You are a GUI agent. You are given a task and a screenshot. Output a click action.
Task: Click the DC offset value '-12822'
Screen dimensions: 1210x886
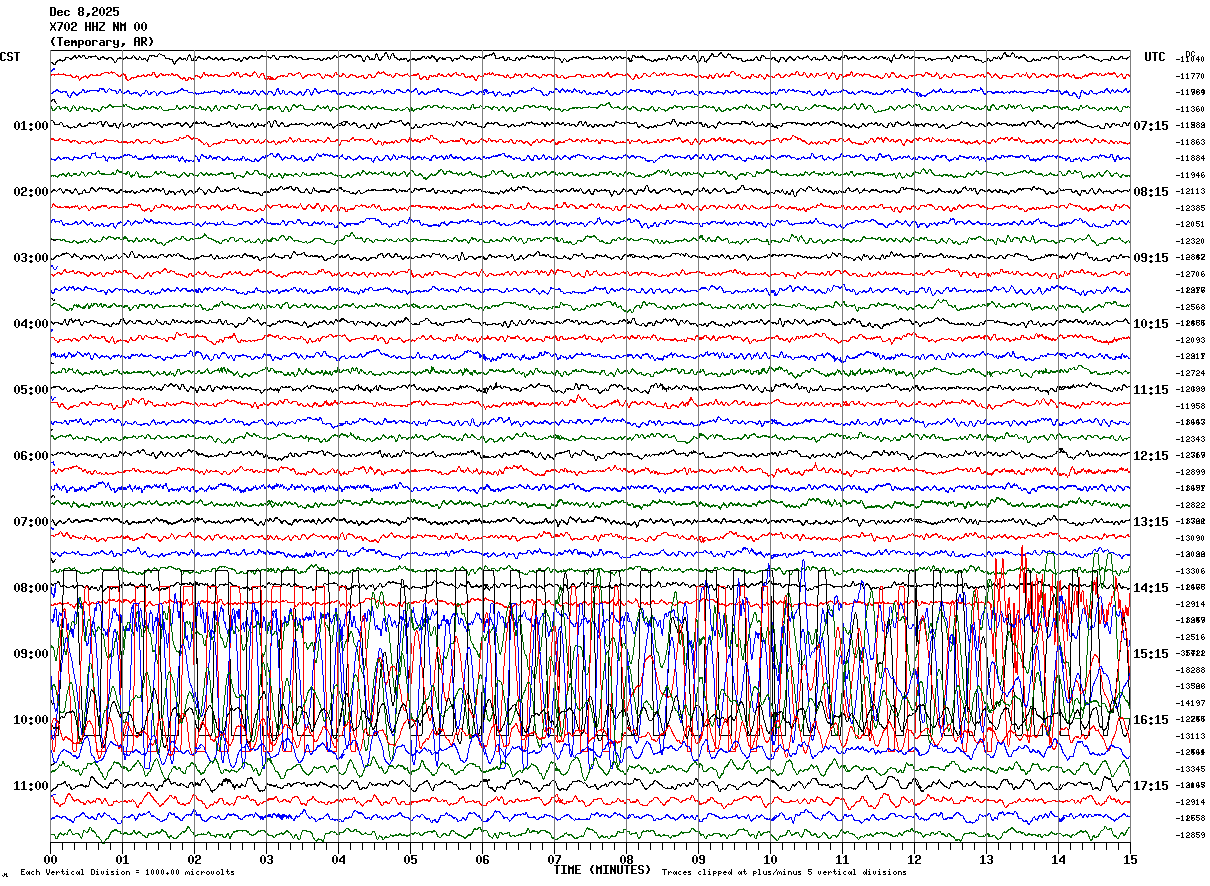tap(1190, 506)
